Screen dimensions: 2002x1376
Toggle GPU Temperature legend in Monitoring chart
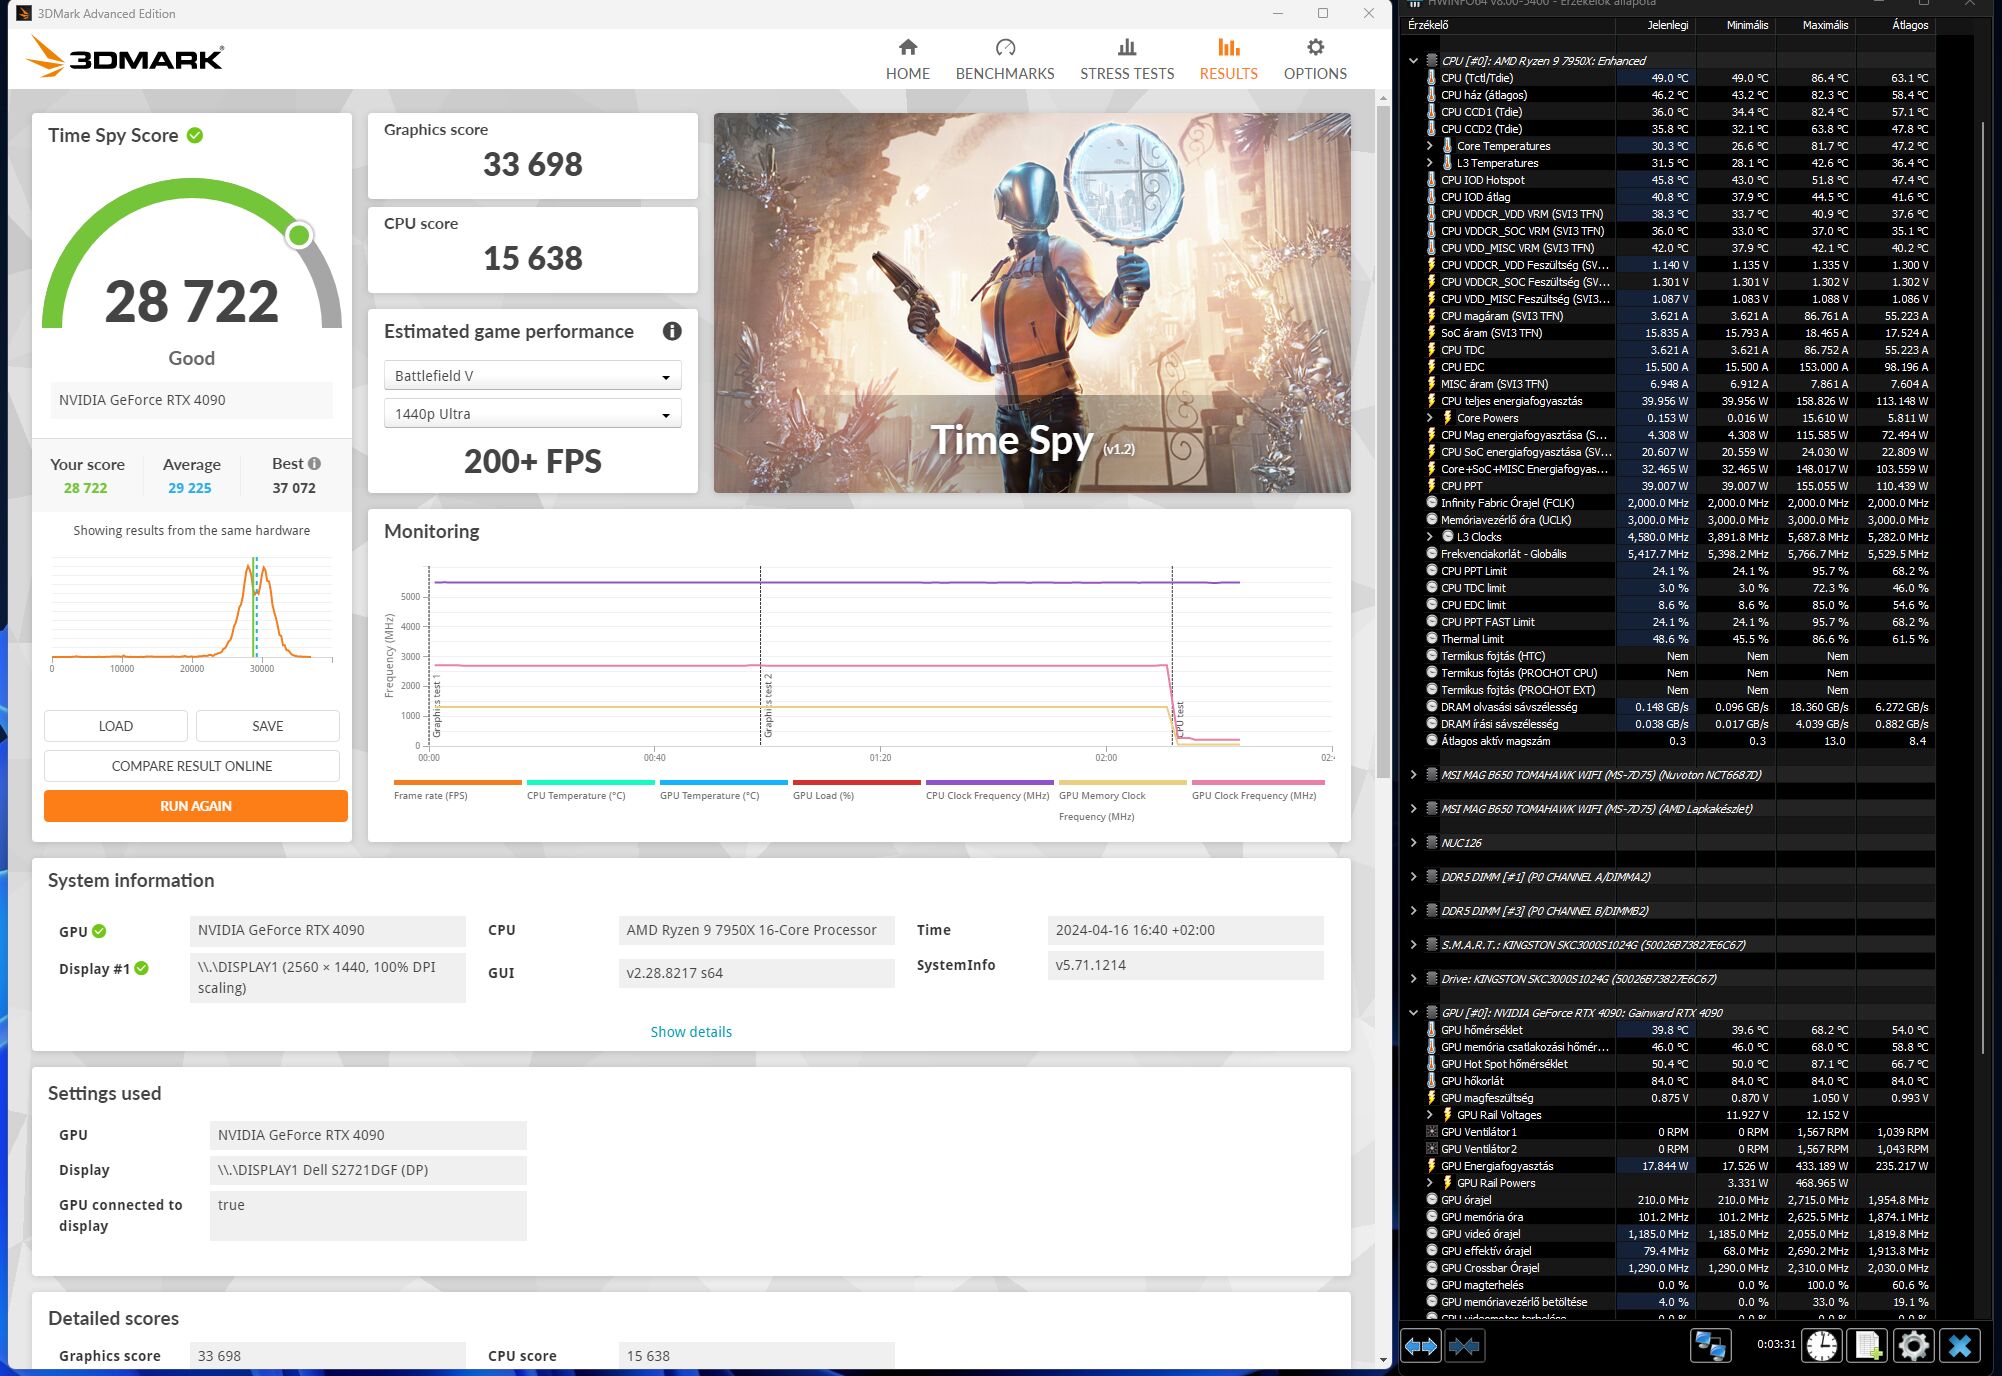pos(723,789)
